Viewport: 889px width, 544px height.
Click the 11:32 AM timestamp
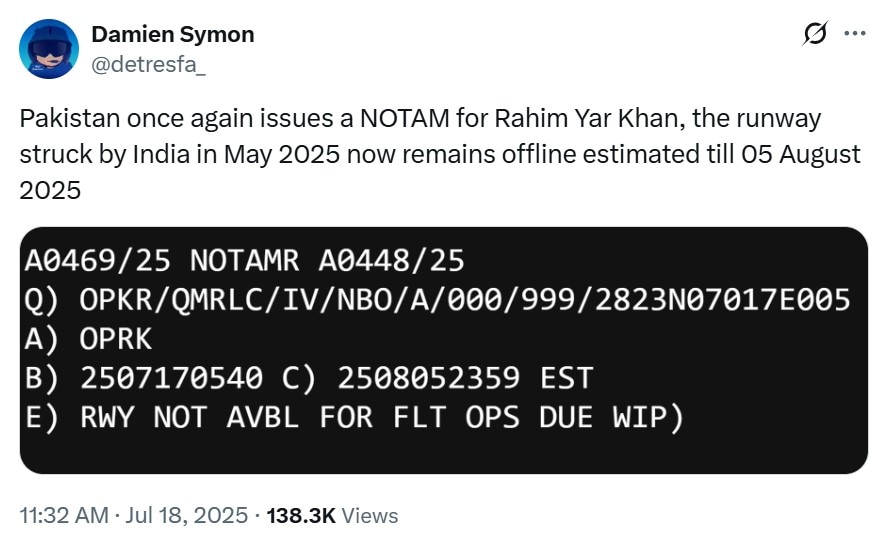64,515
